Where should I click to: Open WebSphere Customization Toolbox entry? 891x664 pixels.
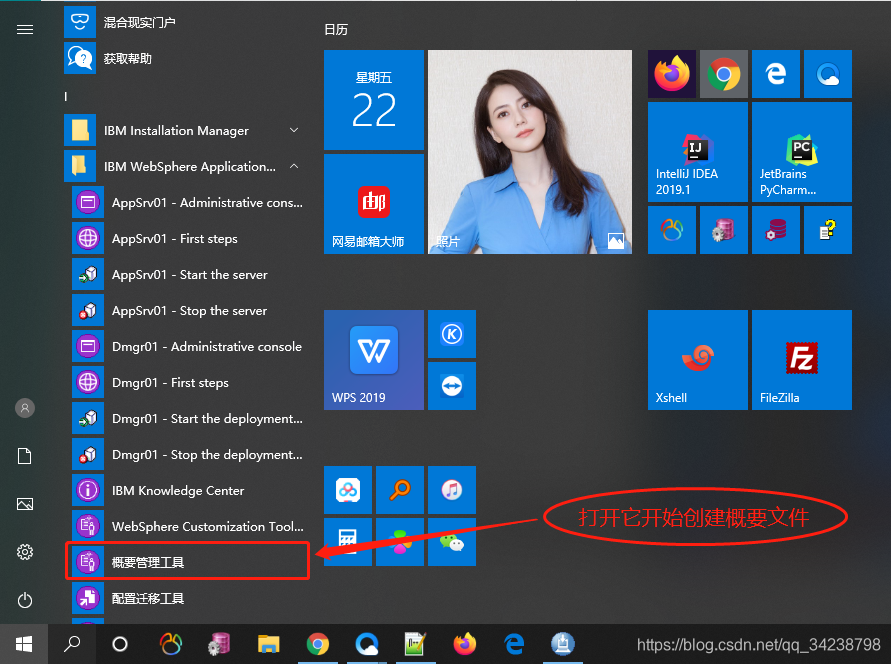point(189,527)
